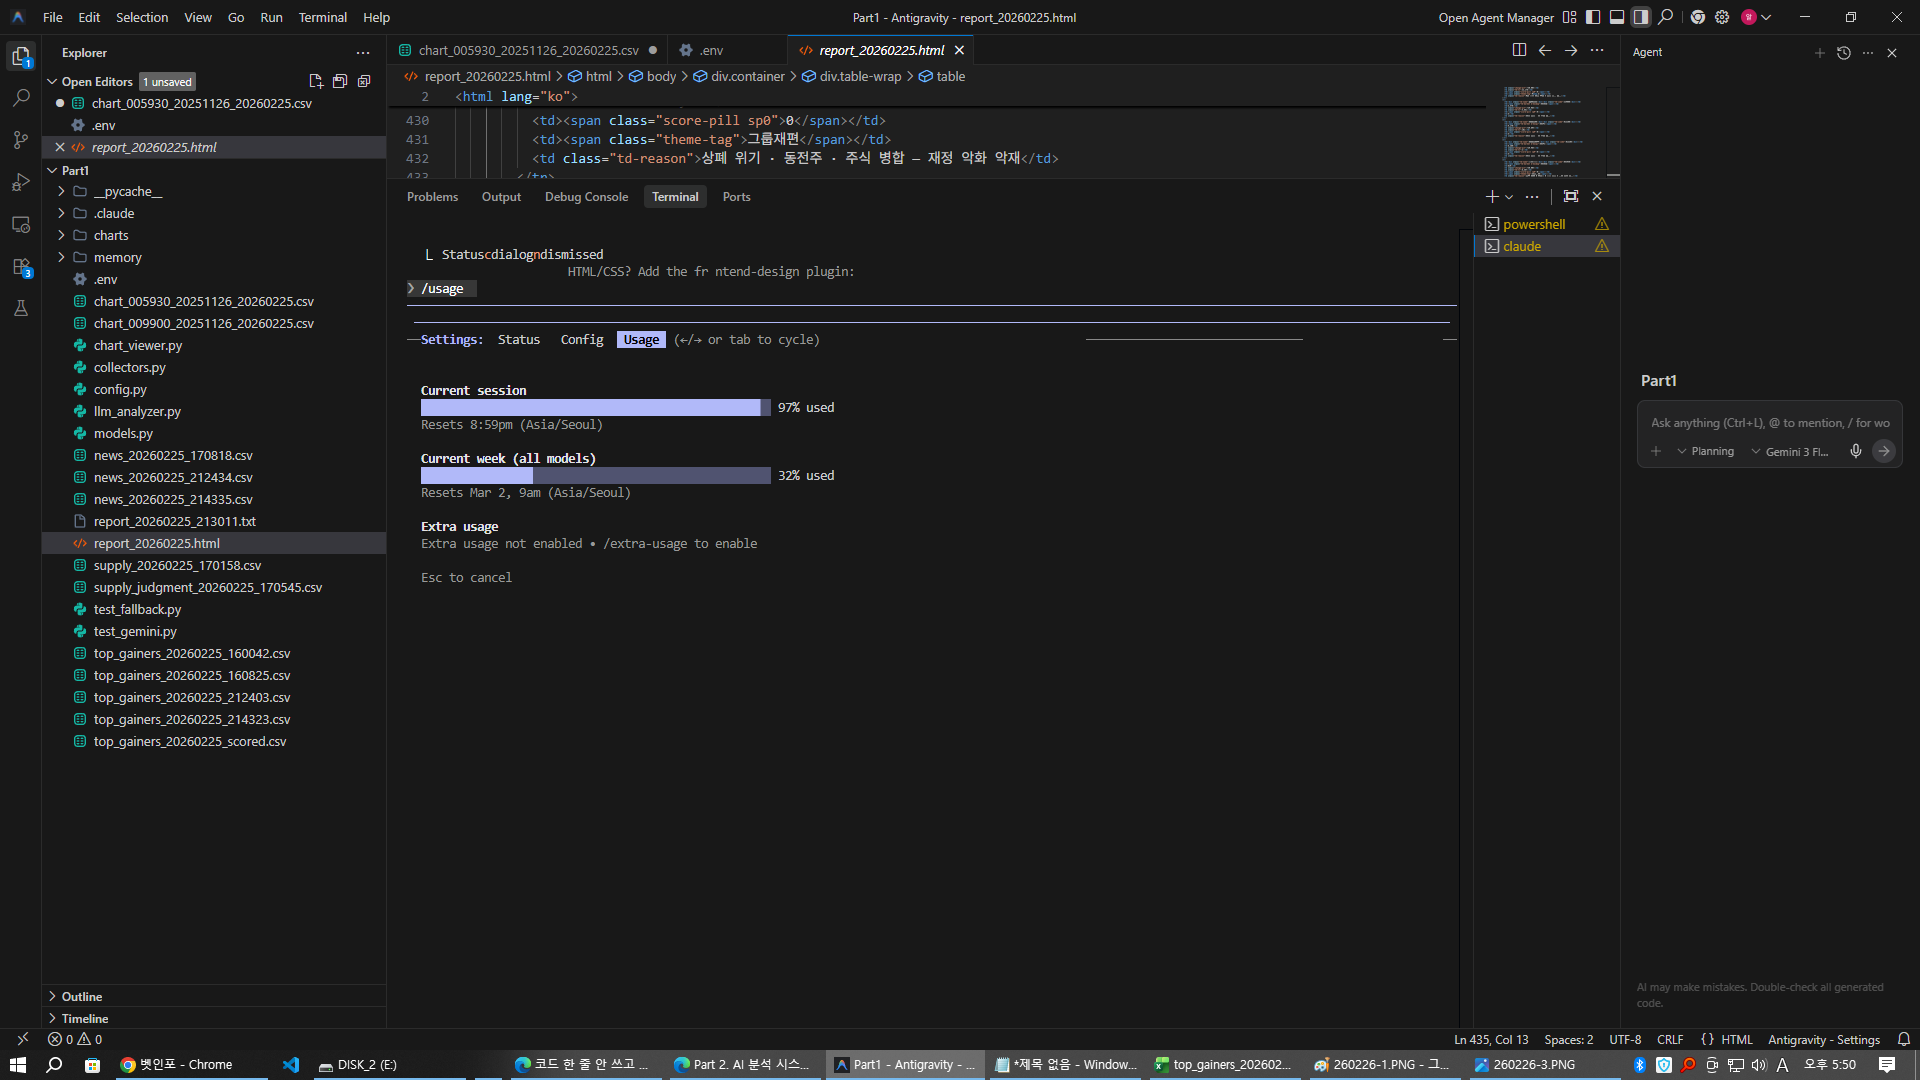Expand the charts folder

(x=111, y=236)
